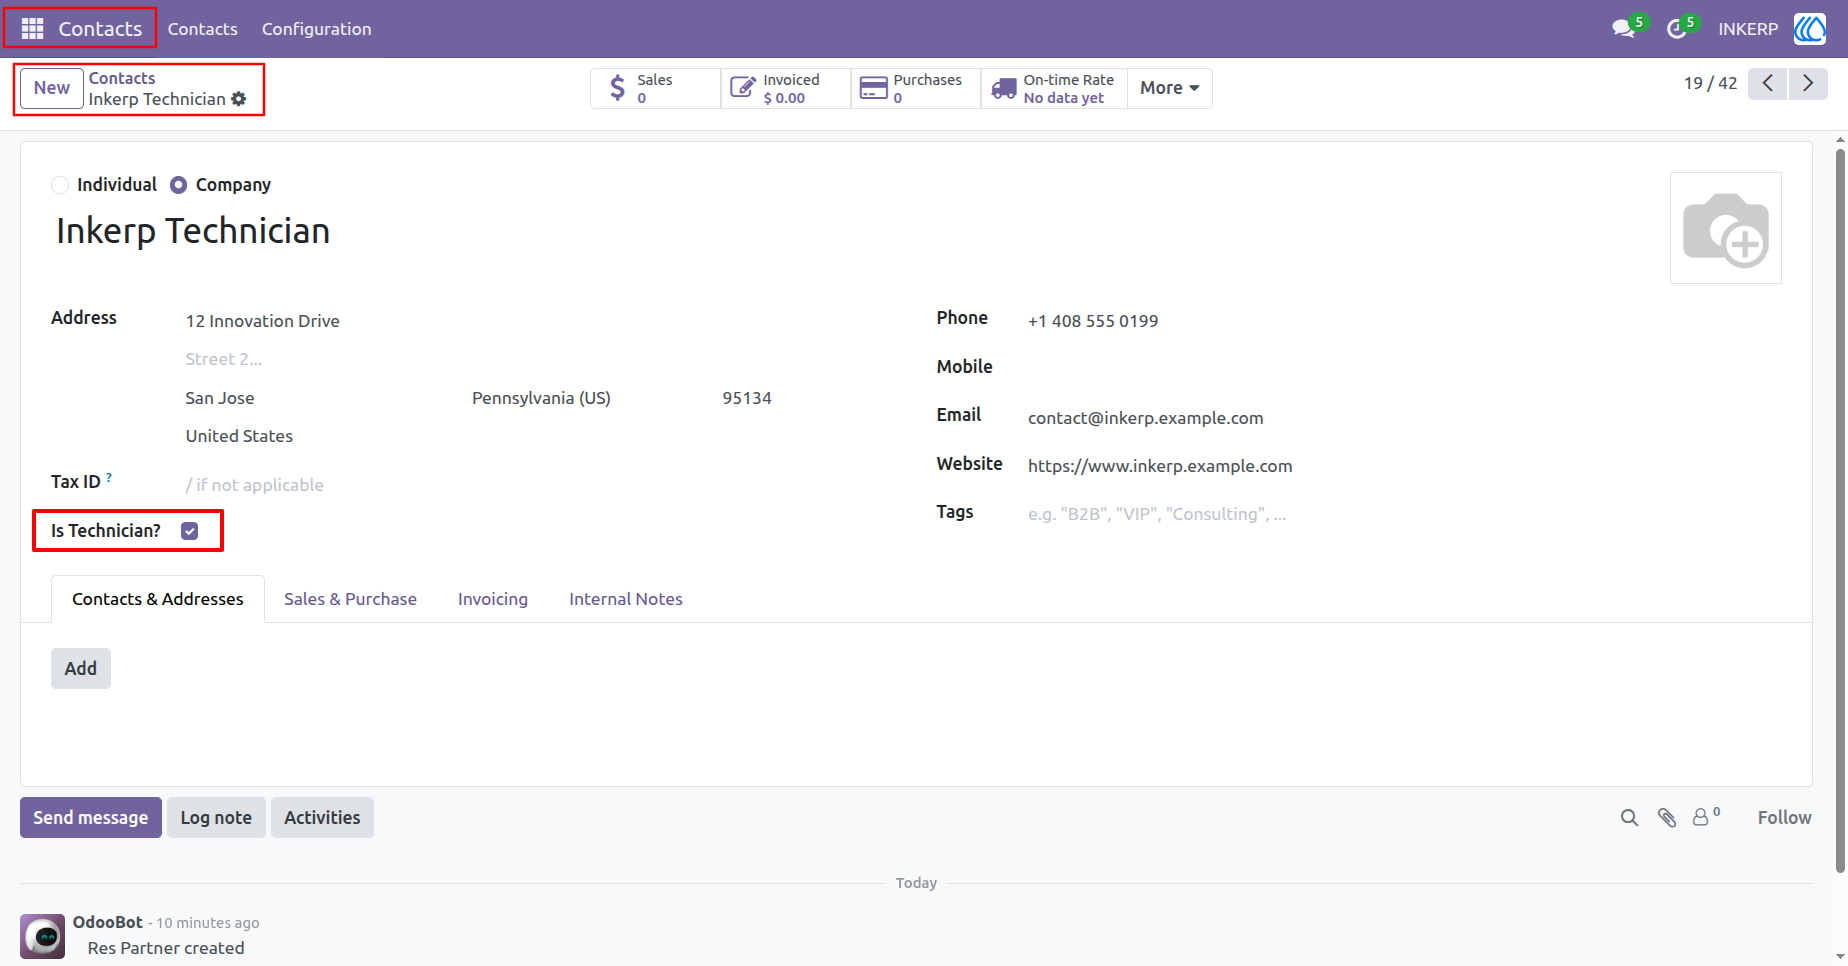Open the conversations messages icon
Image resolution: width=1848 pixels, height=966 pixels.
click(1624, 29)
